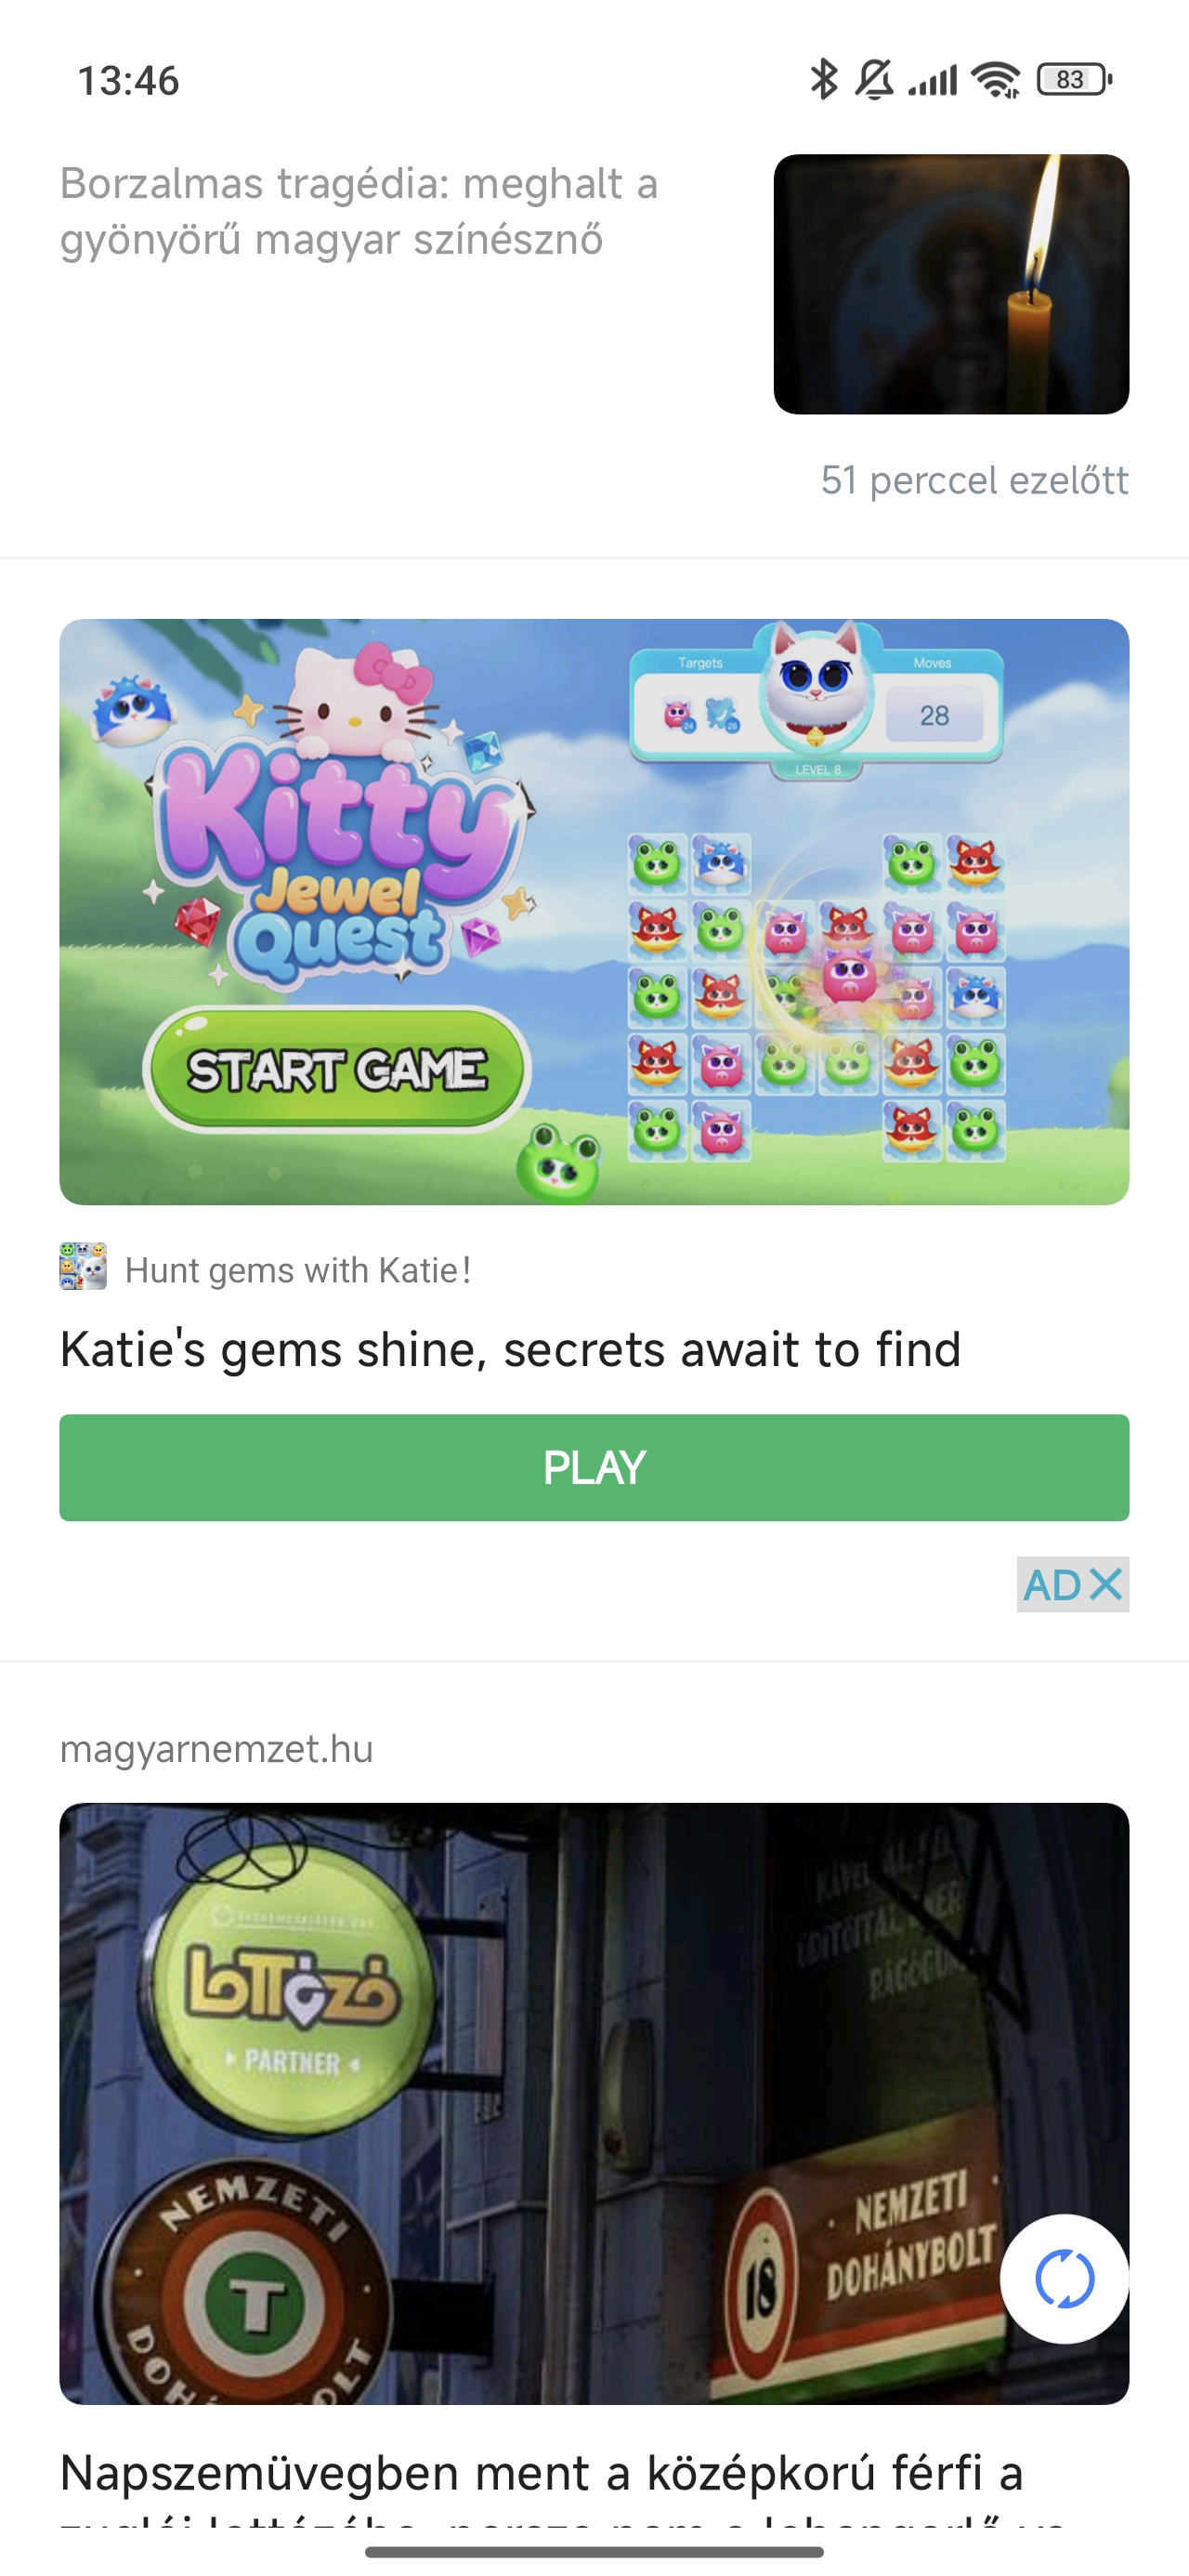Tap the Bluetooth status icon

click(823, 79)
